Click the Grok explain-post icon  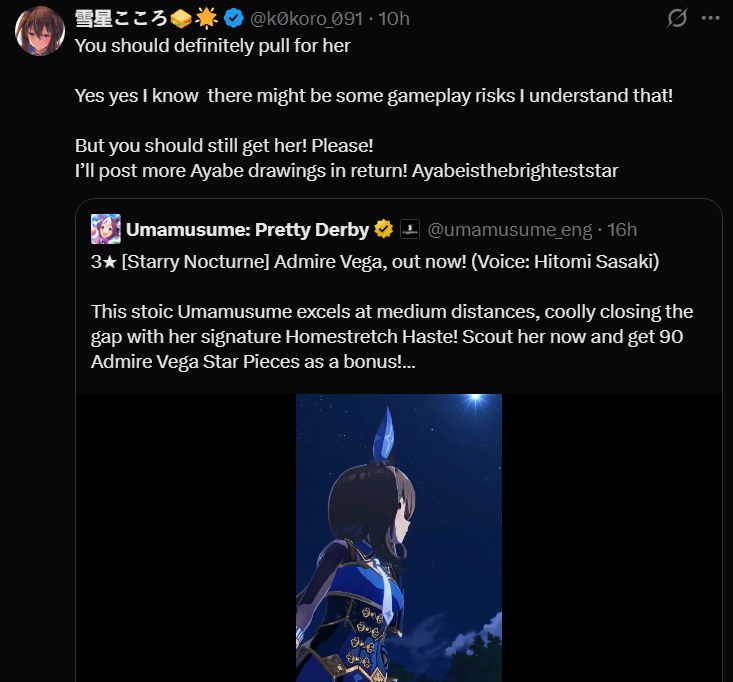pyautogui.click(x=677, y=18)
